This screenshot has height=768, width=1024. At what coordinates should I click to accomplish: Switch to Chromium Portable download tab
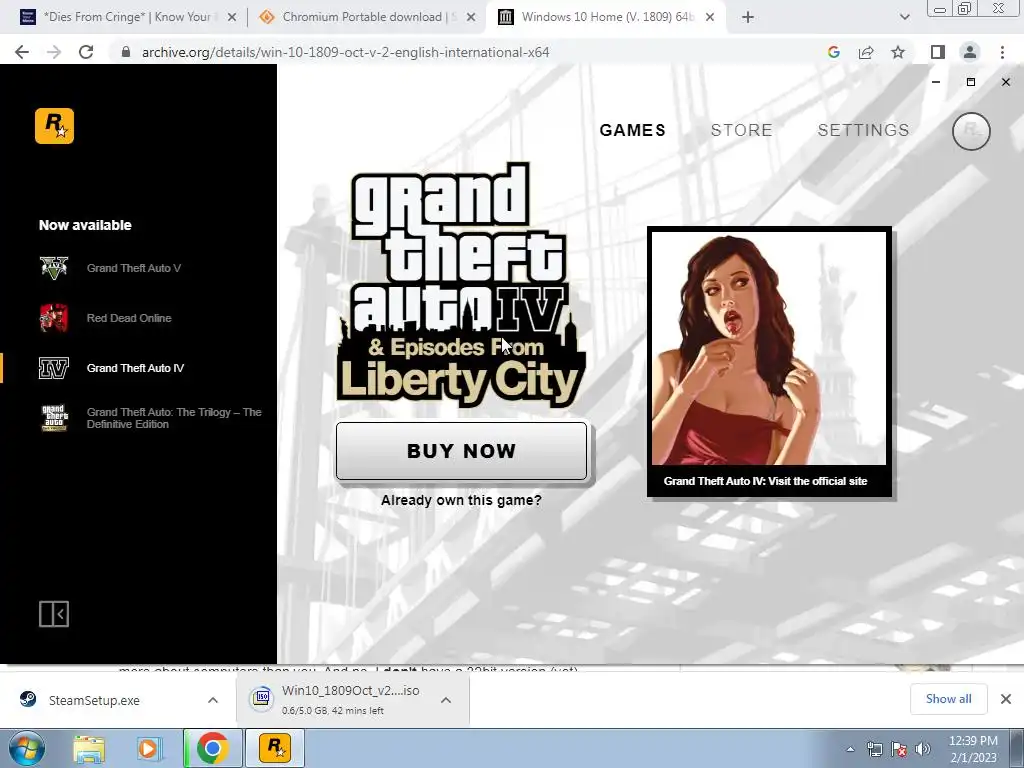[366, 18]
